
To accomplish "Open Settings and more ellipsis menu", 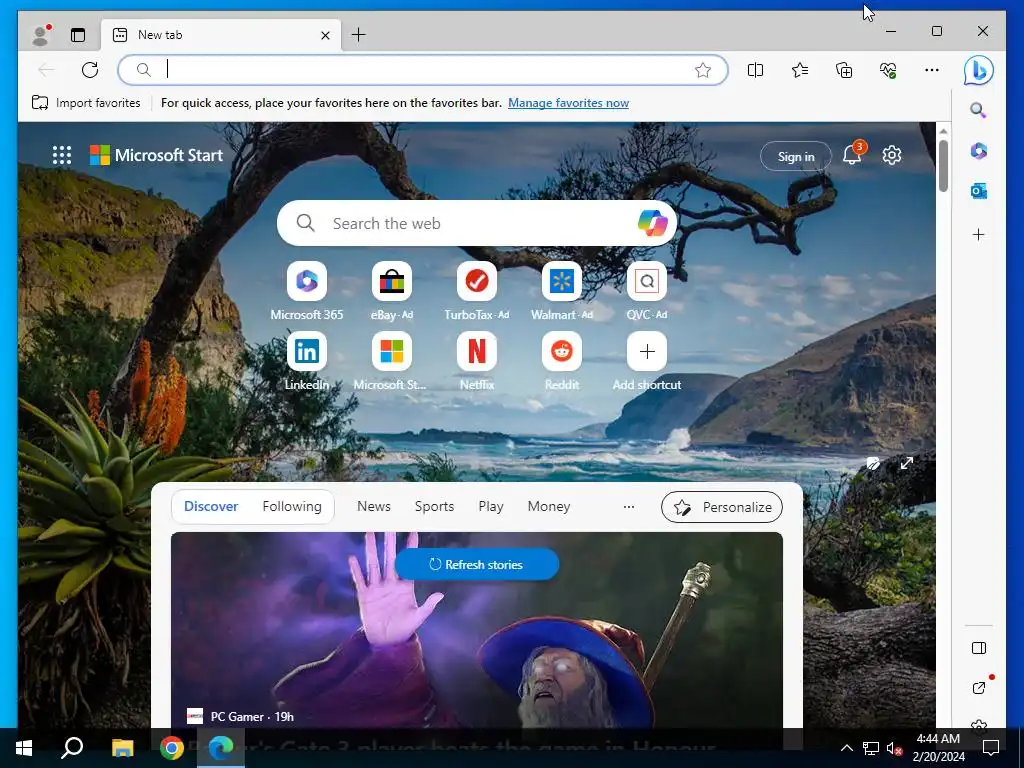I will pos(932,70).
